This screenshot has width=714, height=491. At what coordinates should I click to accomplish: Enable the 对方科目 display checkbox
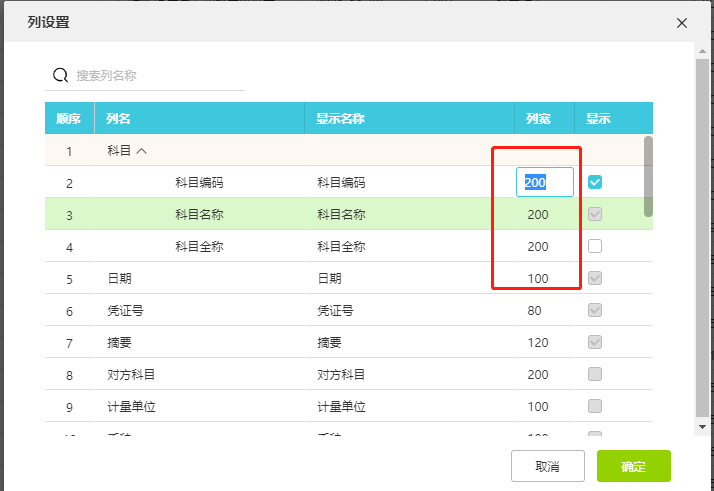pos(595,374)
